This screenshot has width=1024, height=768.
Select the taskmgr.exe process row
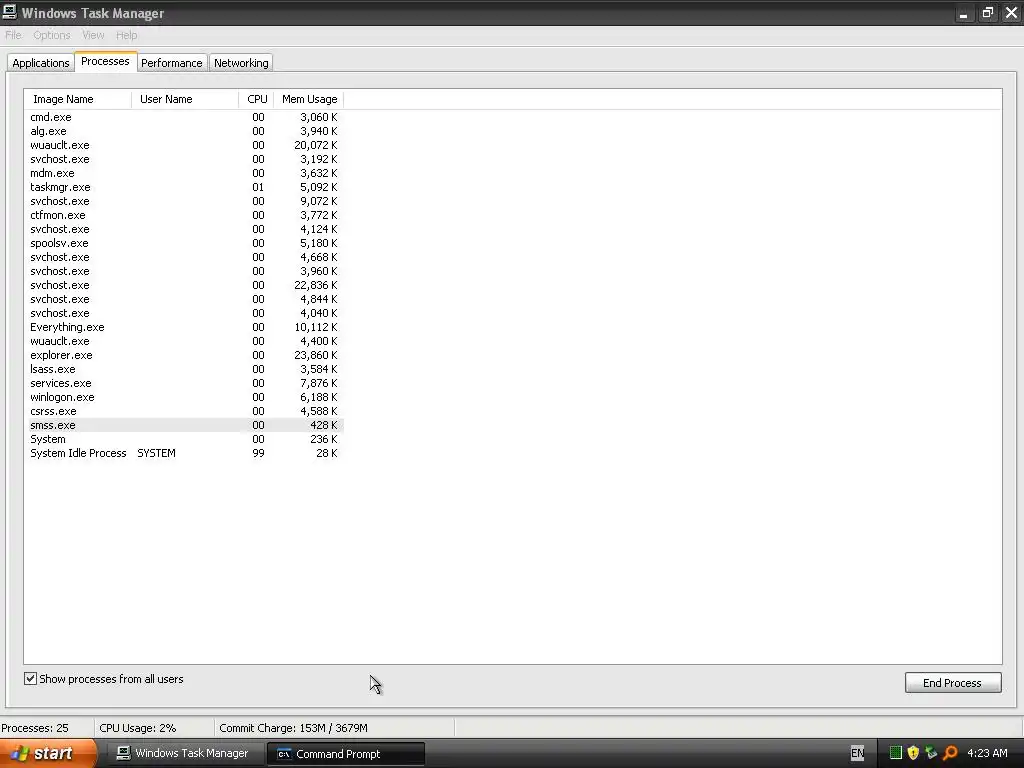click(x=184, y=187)
